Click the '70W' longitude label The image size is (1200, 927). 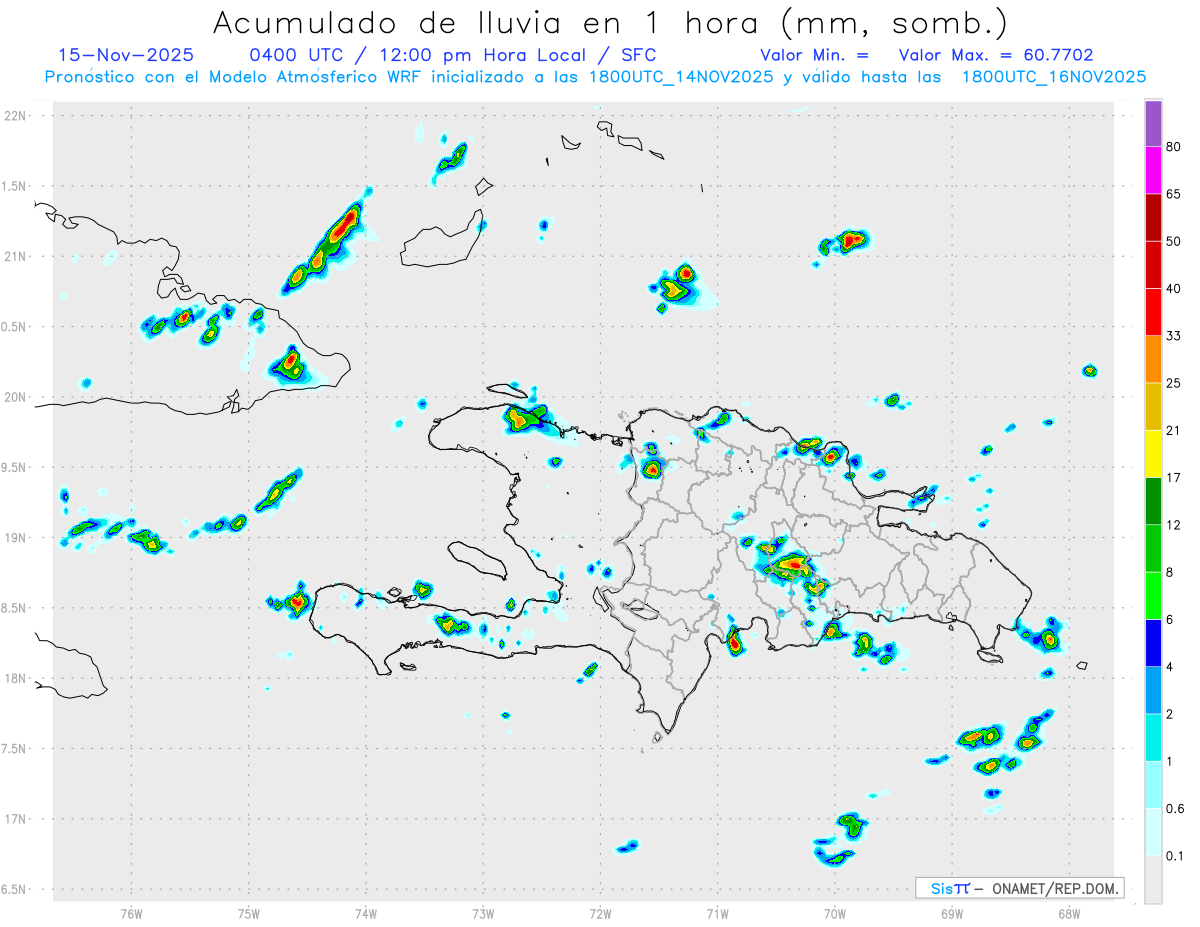pyautogui.click(x=835, y=913)
